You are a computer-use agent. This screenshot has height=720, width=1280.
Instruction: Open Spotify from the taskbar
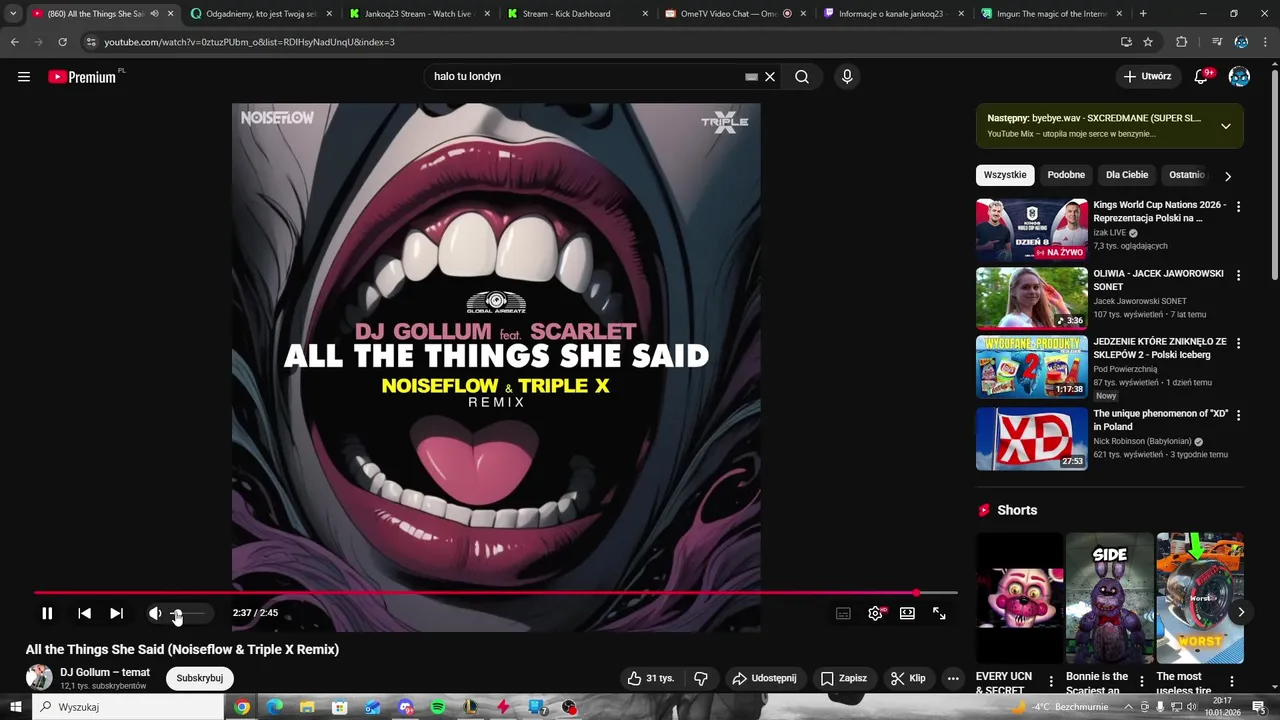click(x=438, y=707)
